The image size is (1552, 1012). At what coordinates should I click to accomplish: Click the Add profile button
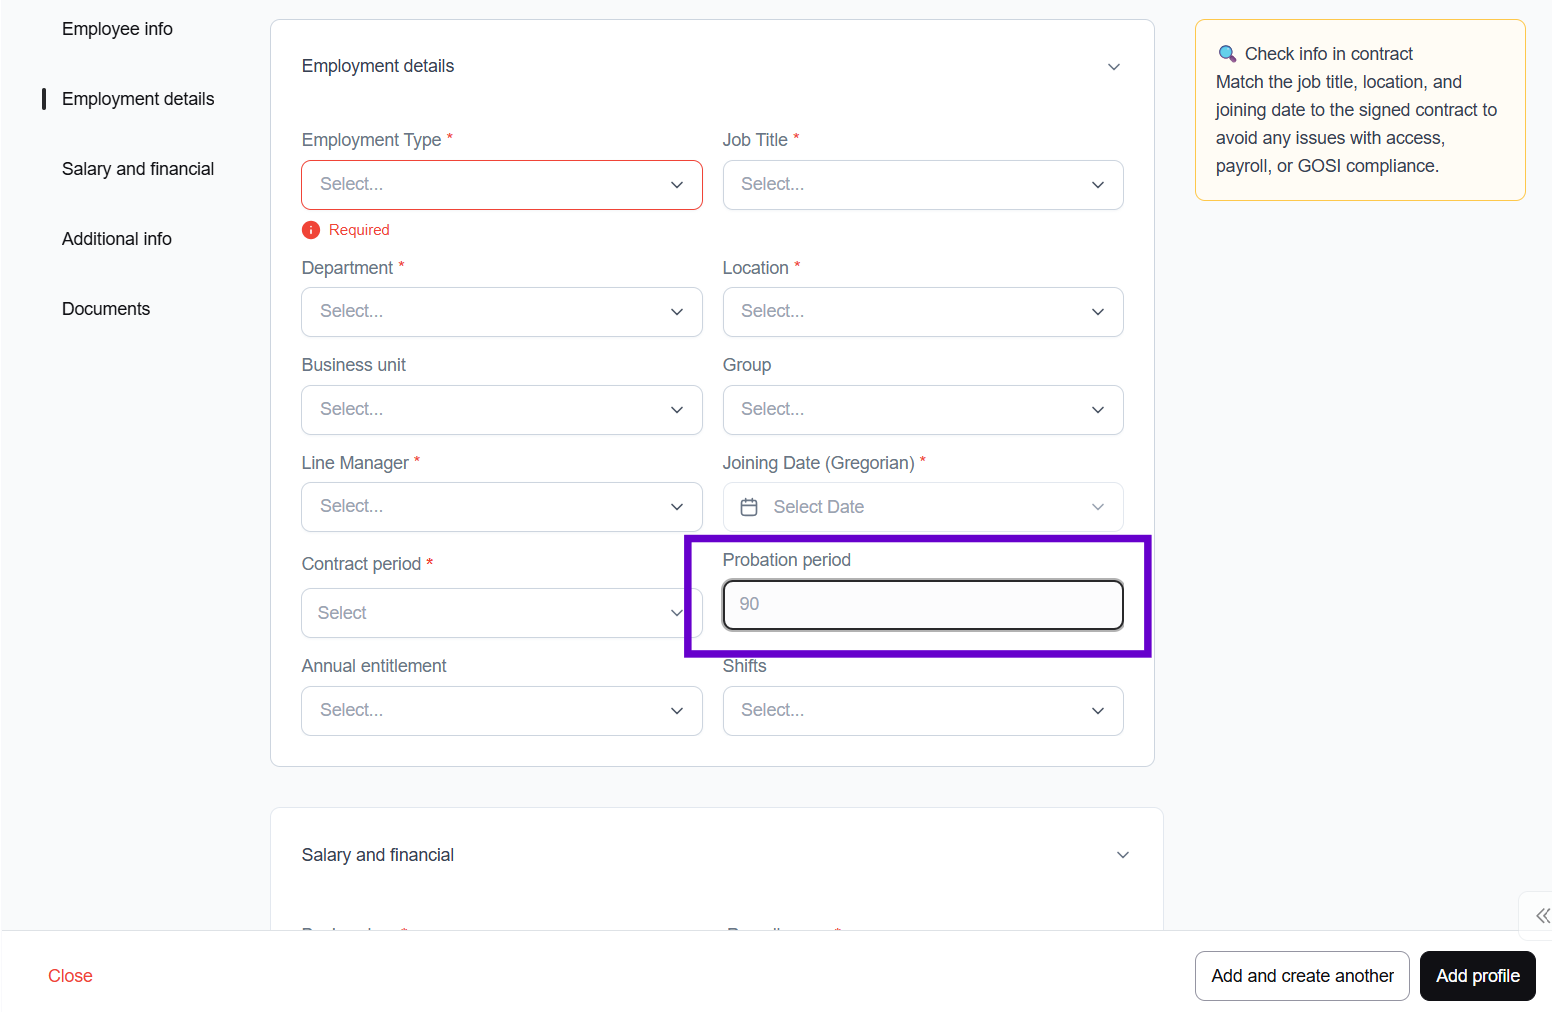pyautogui.click(x=1477, y=976)
